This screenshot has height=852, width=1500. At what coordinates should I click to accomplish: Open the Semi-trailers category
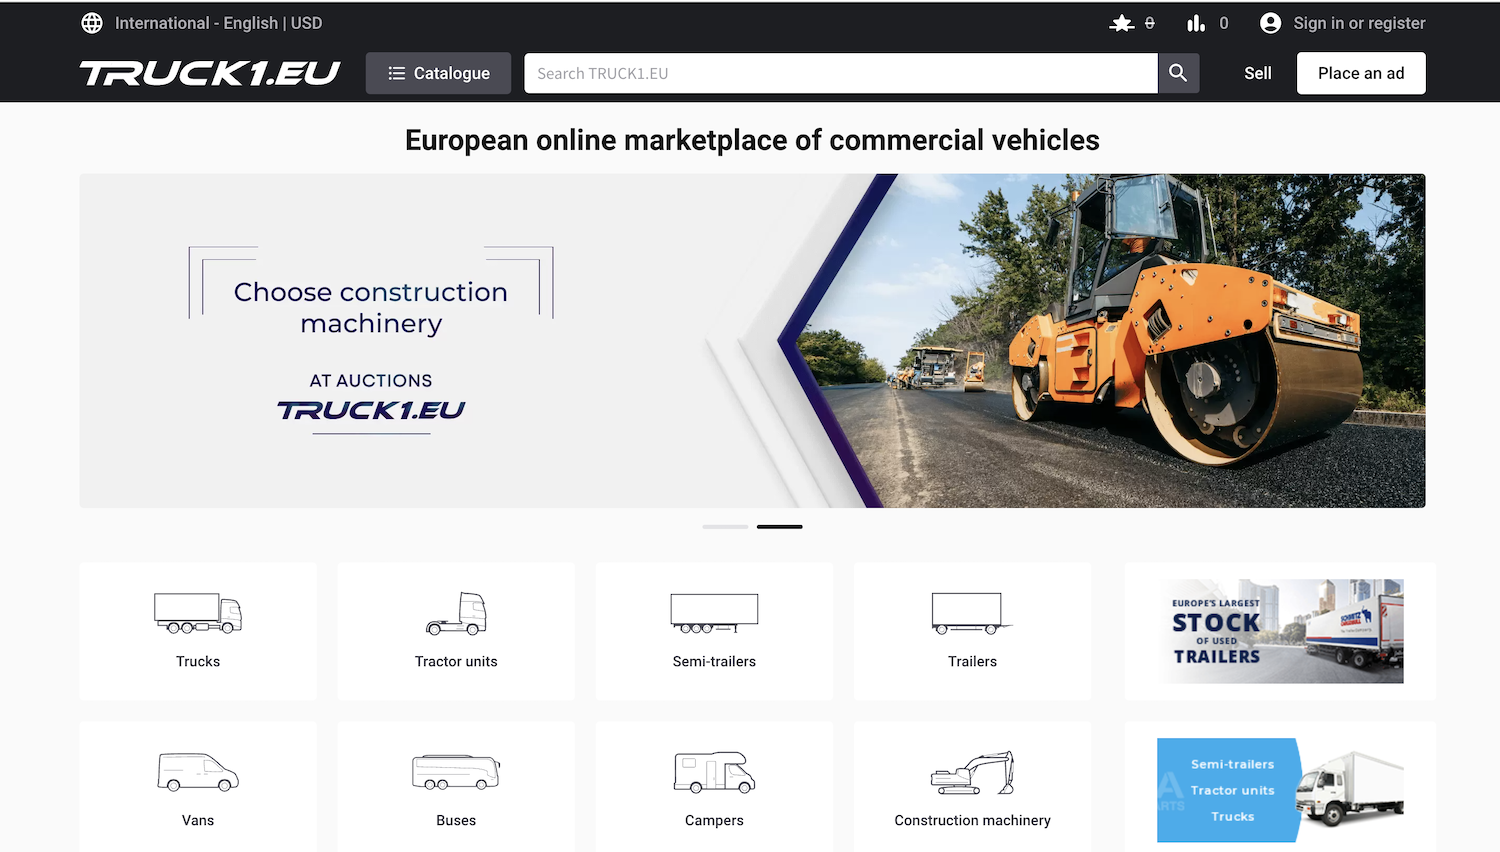(714, 631)
